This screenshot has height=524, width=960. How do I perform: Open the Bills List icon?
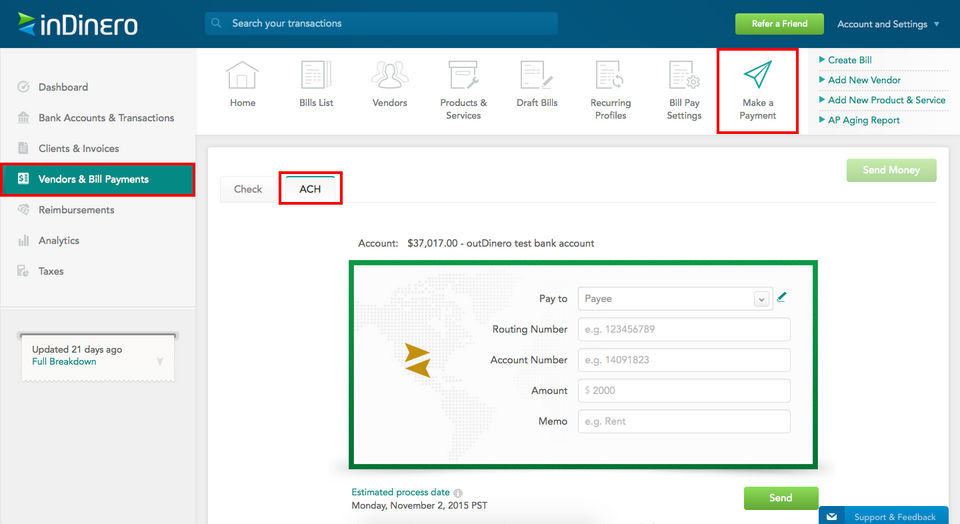(316, 75)
